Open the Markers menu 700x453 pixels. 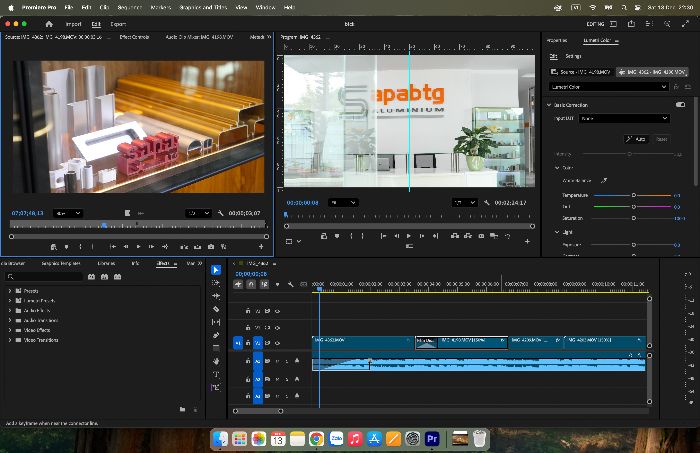click(161, 8)
